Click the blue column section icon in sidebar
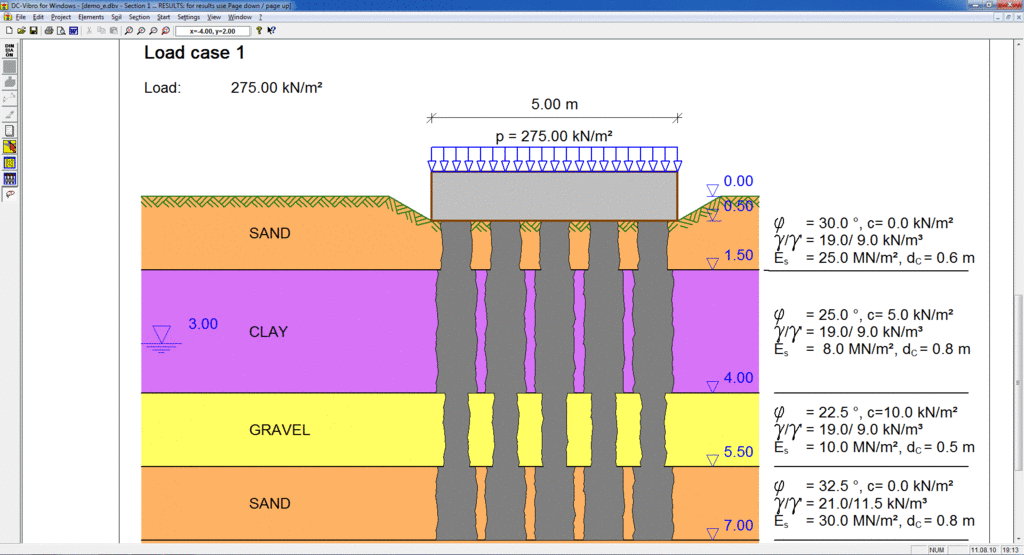Viewport: 1024px width, 555px height. [10, 179]
